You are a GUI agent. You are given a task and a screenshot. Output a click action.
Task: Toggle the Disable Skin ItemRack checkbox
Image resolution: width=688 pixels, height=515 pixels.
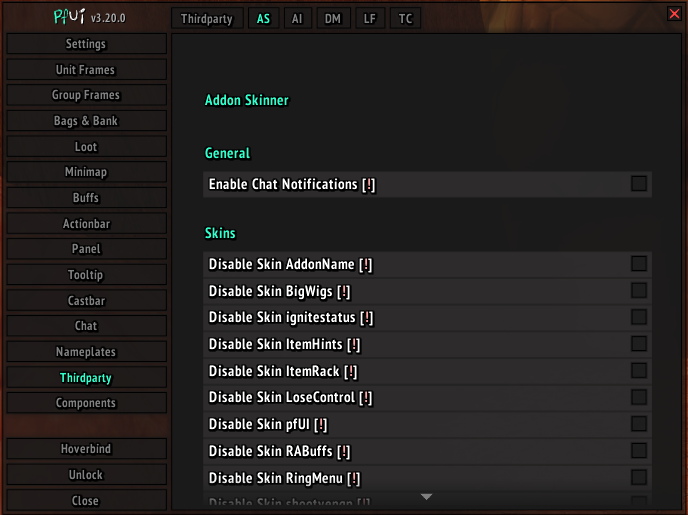coord(639,371)
